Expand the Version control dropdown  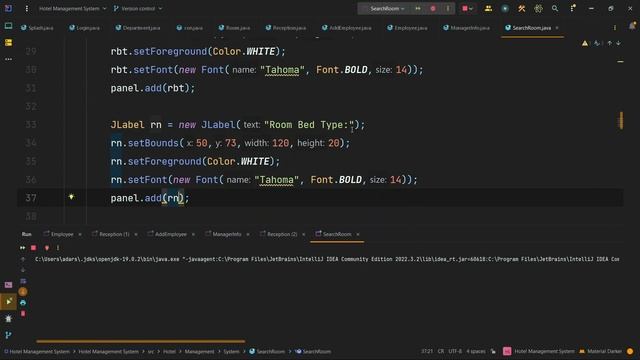[138, 8]
